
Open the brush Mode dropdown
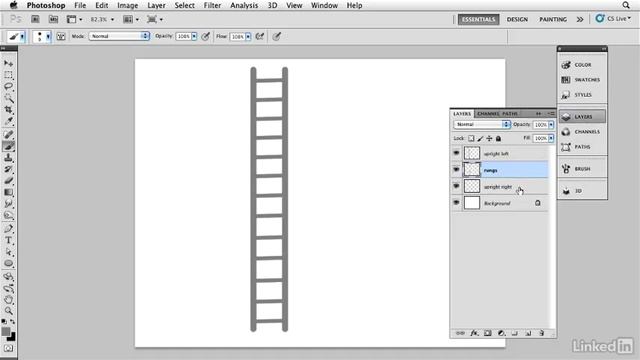119,36
